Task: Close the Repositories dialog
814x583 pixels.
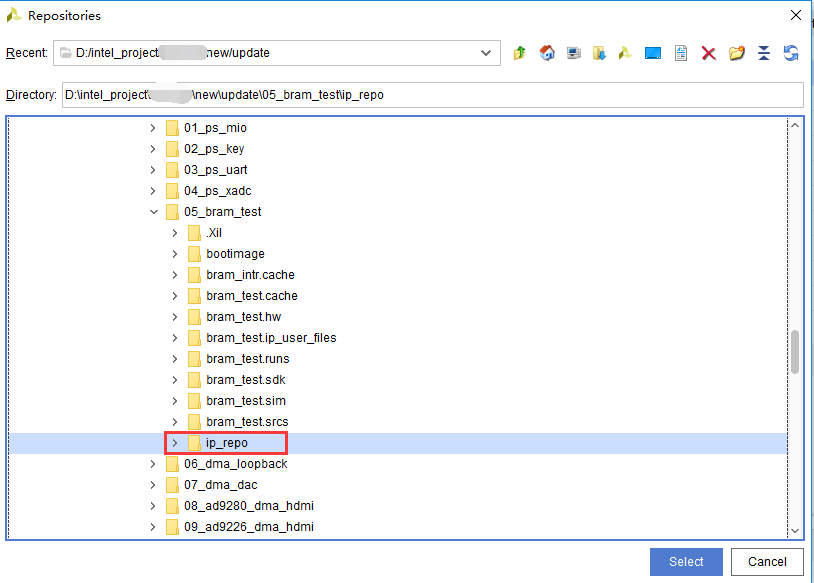Action: pos(796,15)
